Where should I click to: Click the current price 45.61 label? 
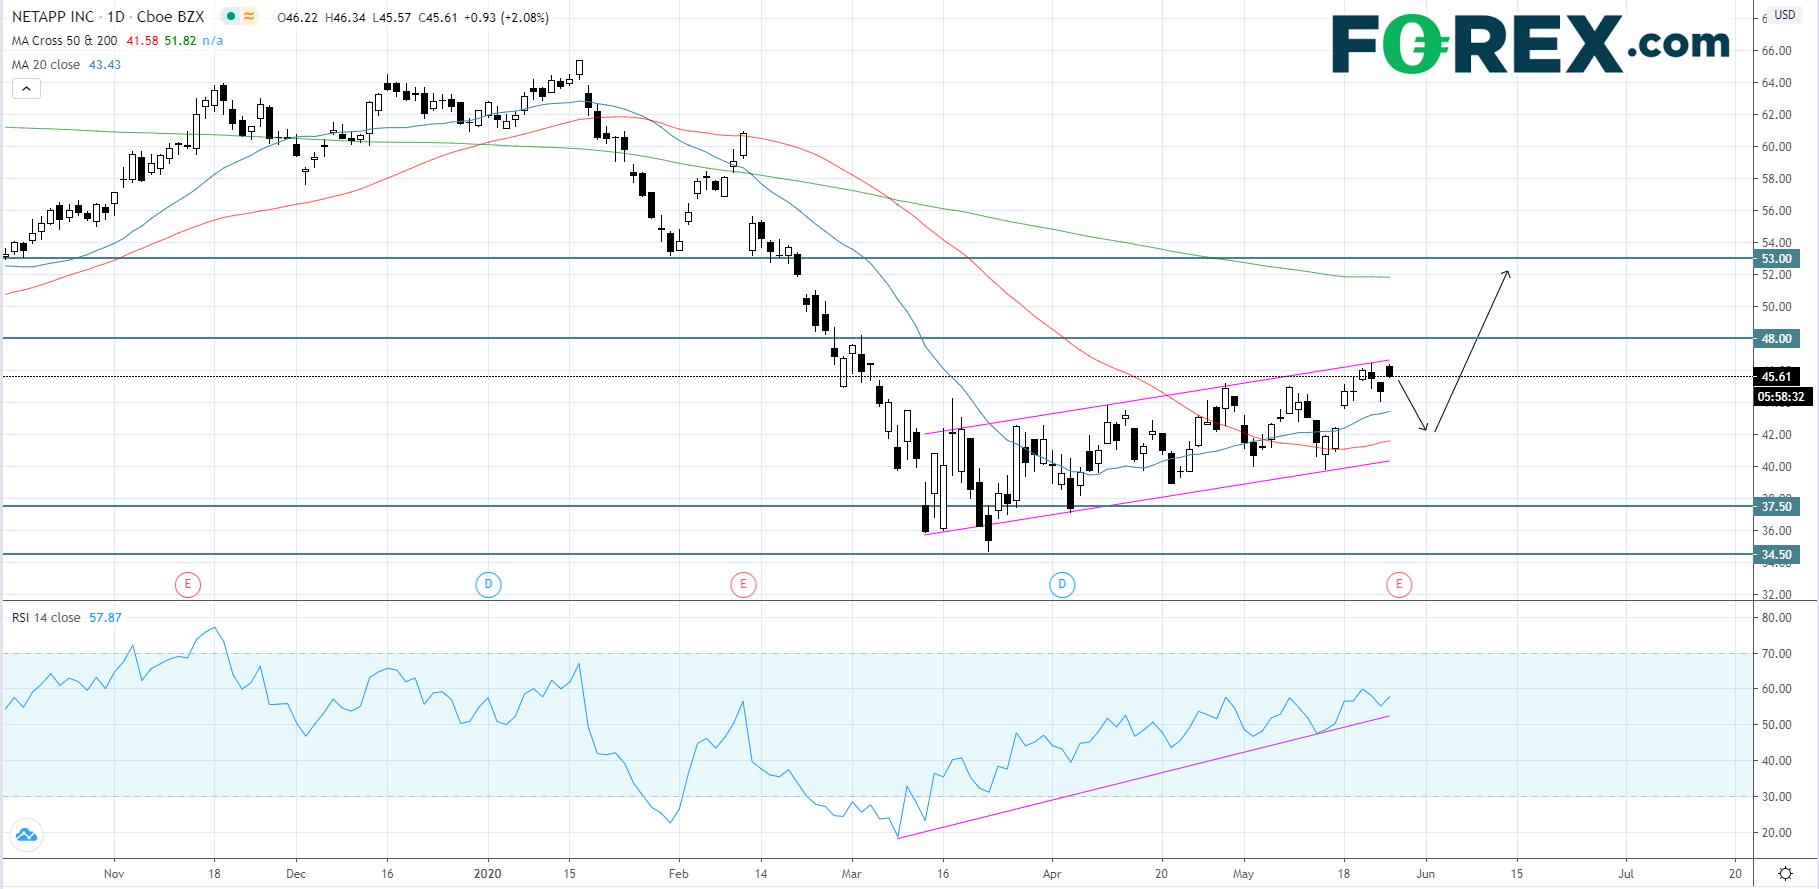click(x=1777, y=377)
